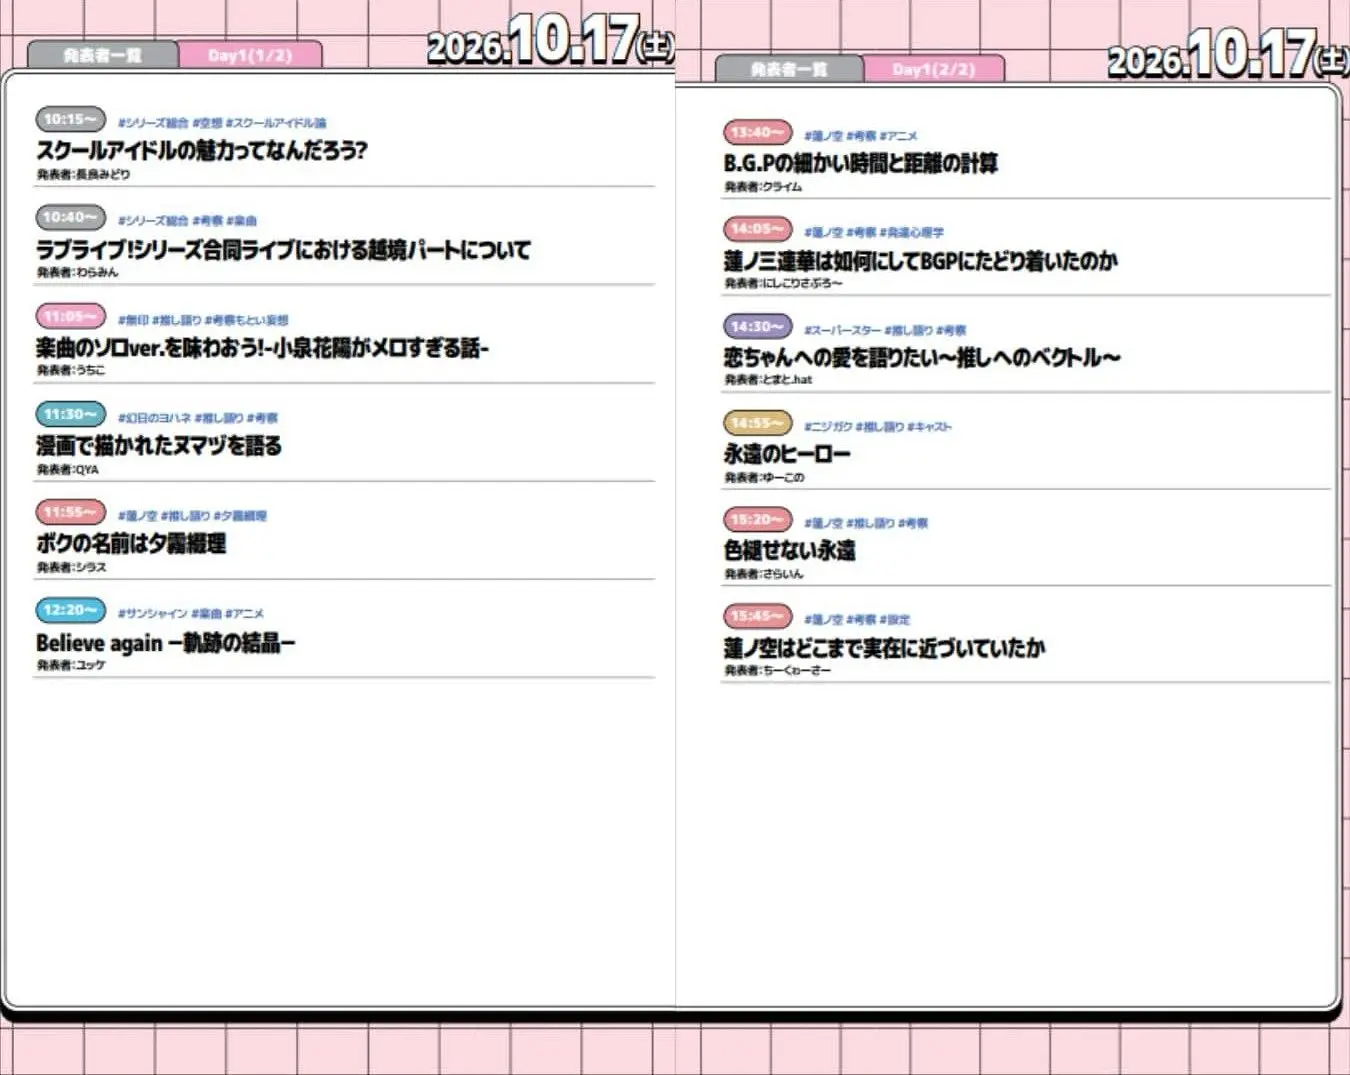The height and width of the screenshot is (1075, 1350).
Task: Select the title 蓮ノ空はどこまで実在に近づいていたか
Action: click(884, 647)
